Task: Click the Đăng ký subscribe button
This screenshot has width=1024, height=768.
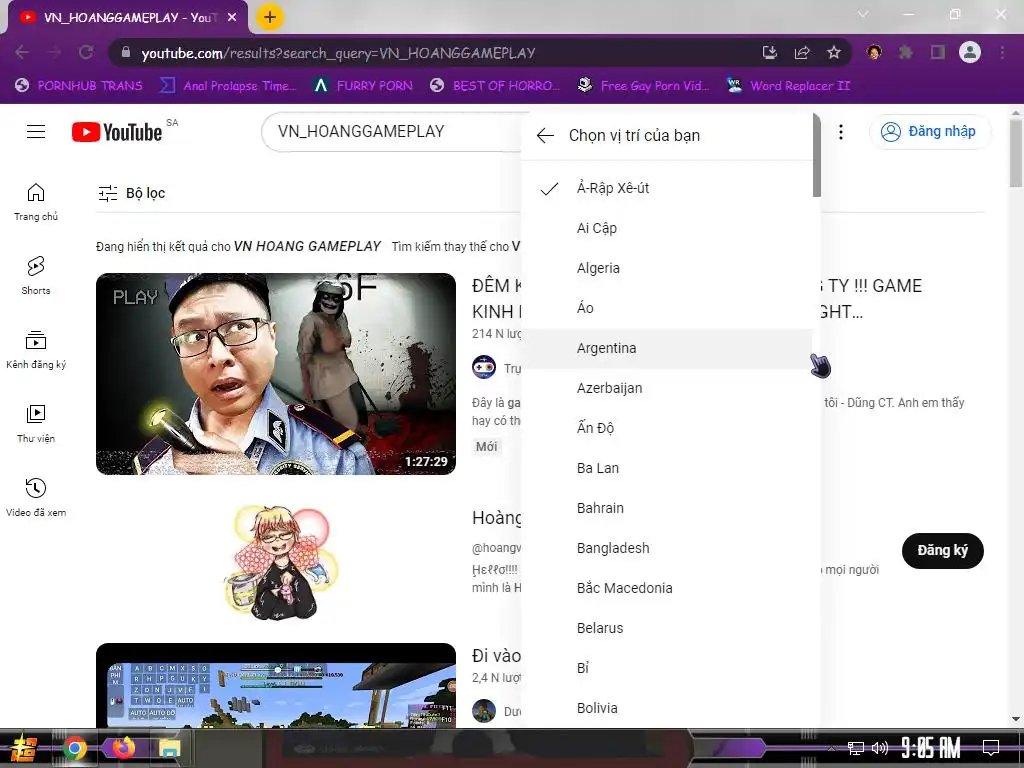Action: point(942,551)
